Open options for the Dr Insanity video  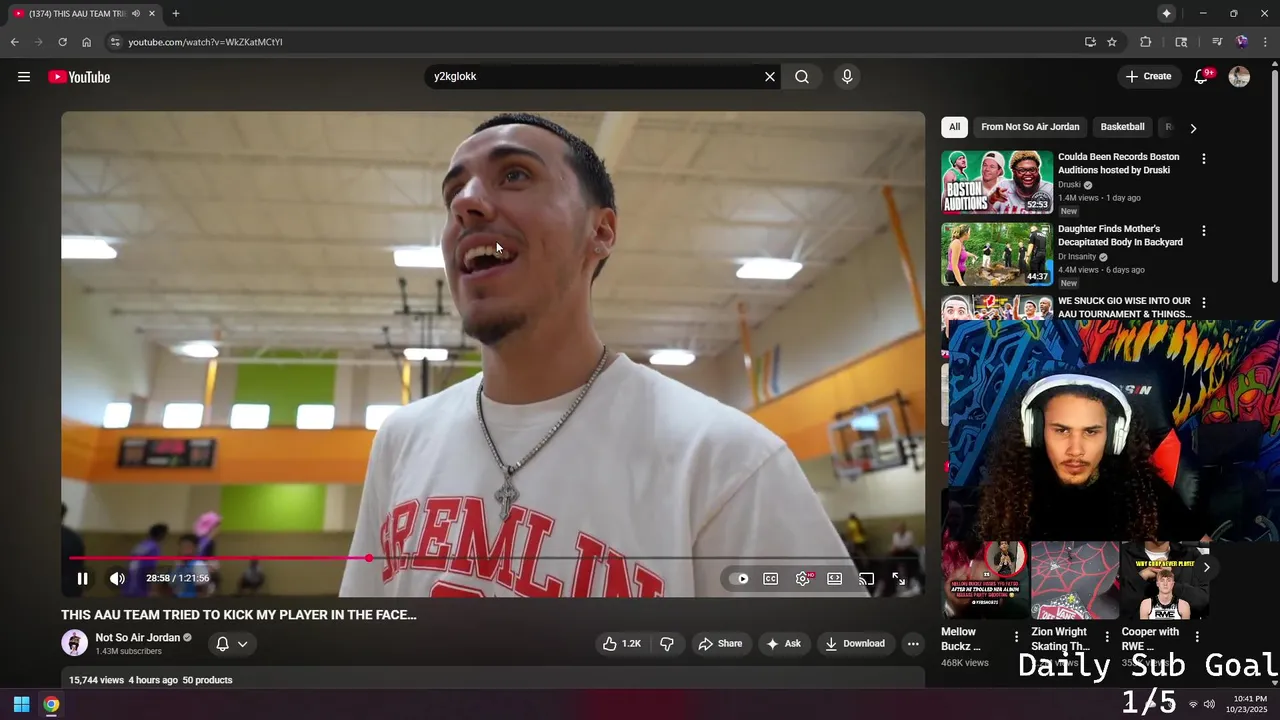click(1203, 231)
